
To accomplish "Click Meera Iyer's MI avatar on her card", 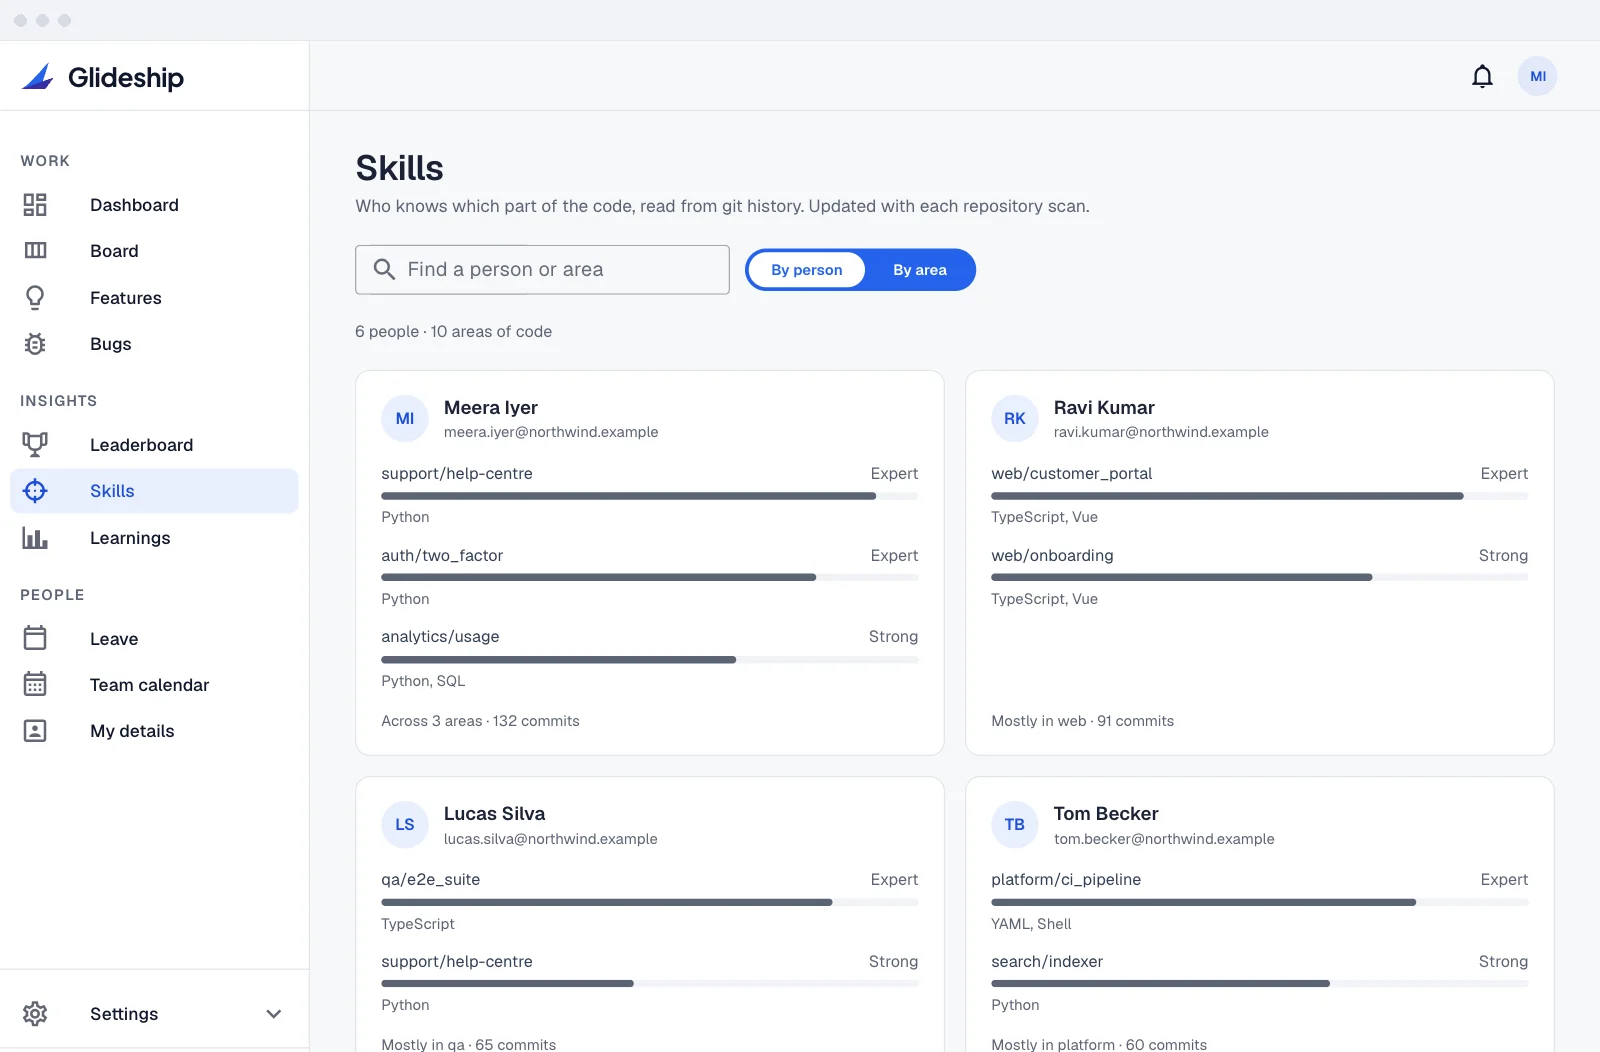I will pos(405,418).
